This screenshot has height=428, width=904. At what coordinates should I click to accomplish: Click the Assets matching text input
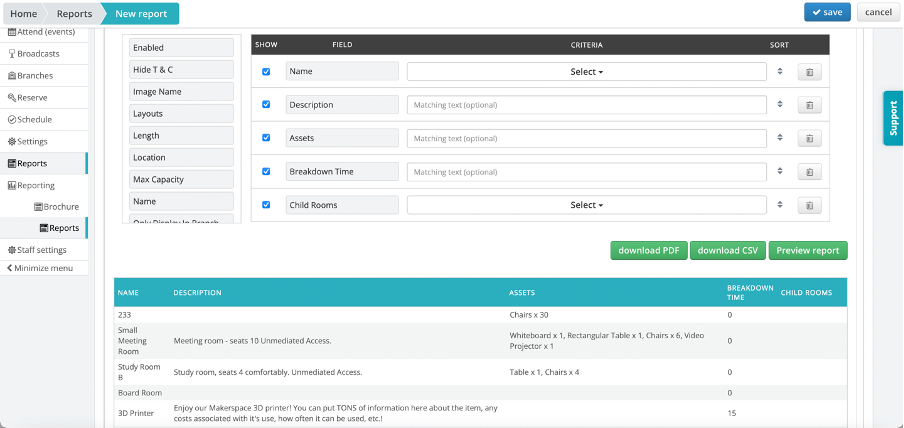586,138
